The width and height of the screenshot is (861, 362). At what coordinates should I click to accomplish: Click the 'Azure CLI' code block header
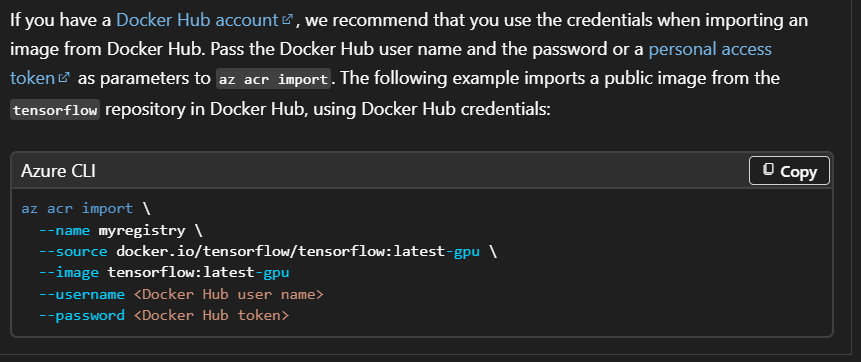tap(58, 171)
